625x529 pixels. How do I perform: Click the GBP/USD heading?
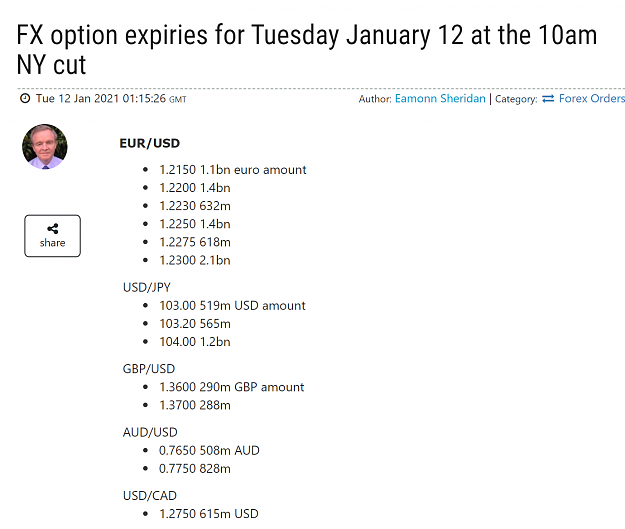[149, 368]
